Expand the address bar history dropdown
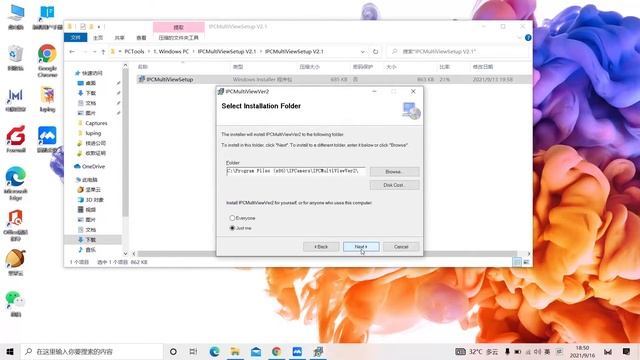 (x=362, y=51)
